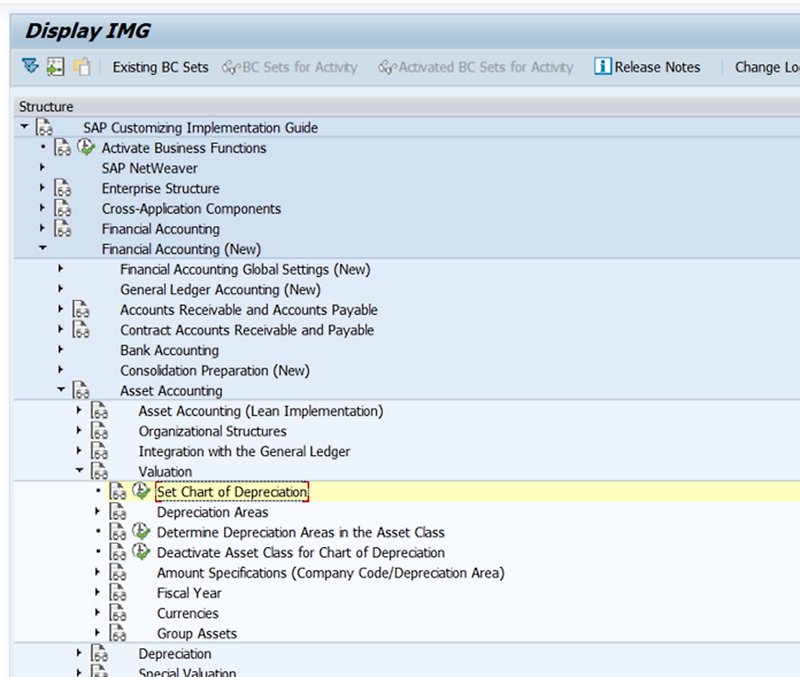800x677 pixels.
Task: Select Financial Accounting (New) tree entry
Action: click(181, 249)
